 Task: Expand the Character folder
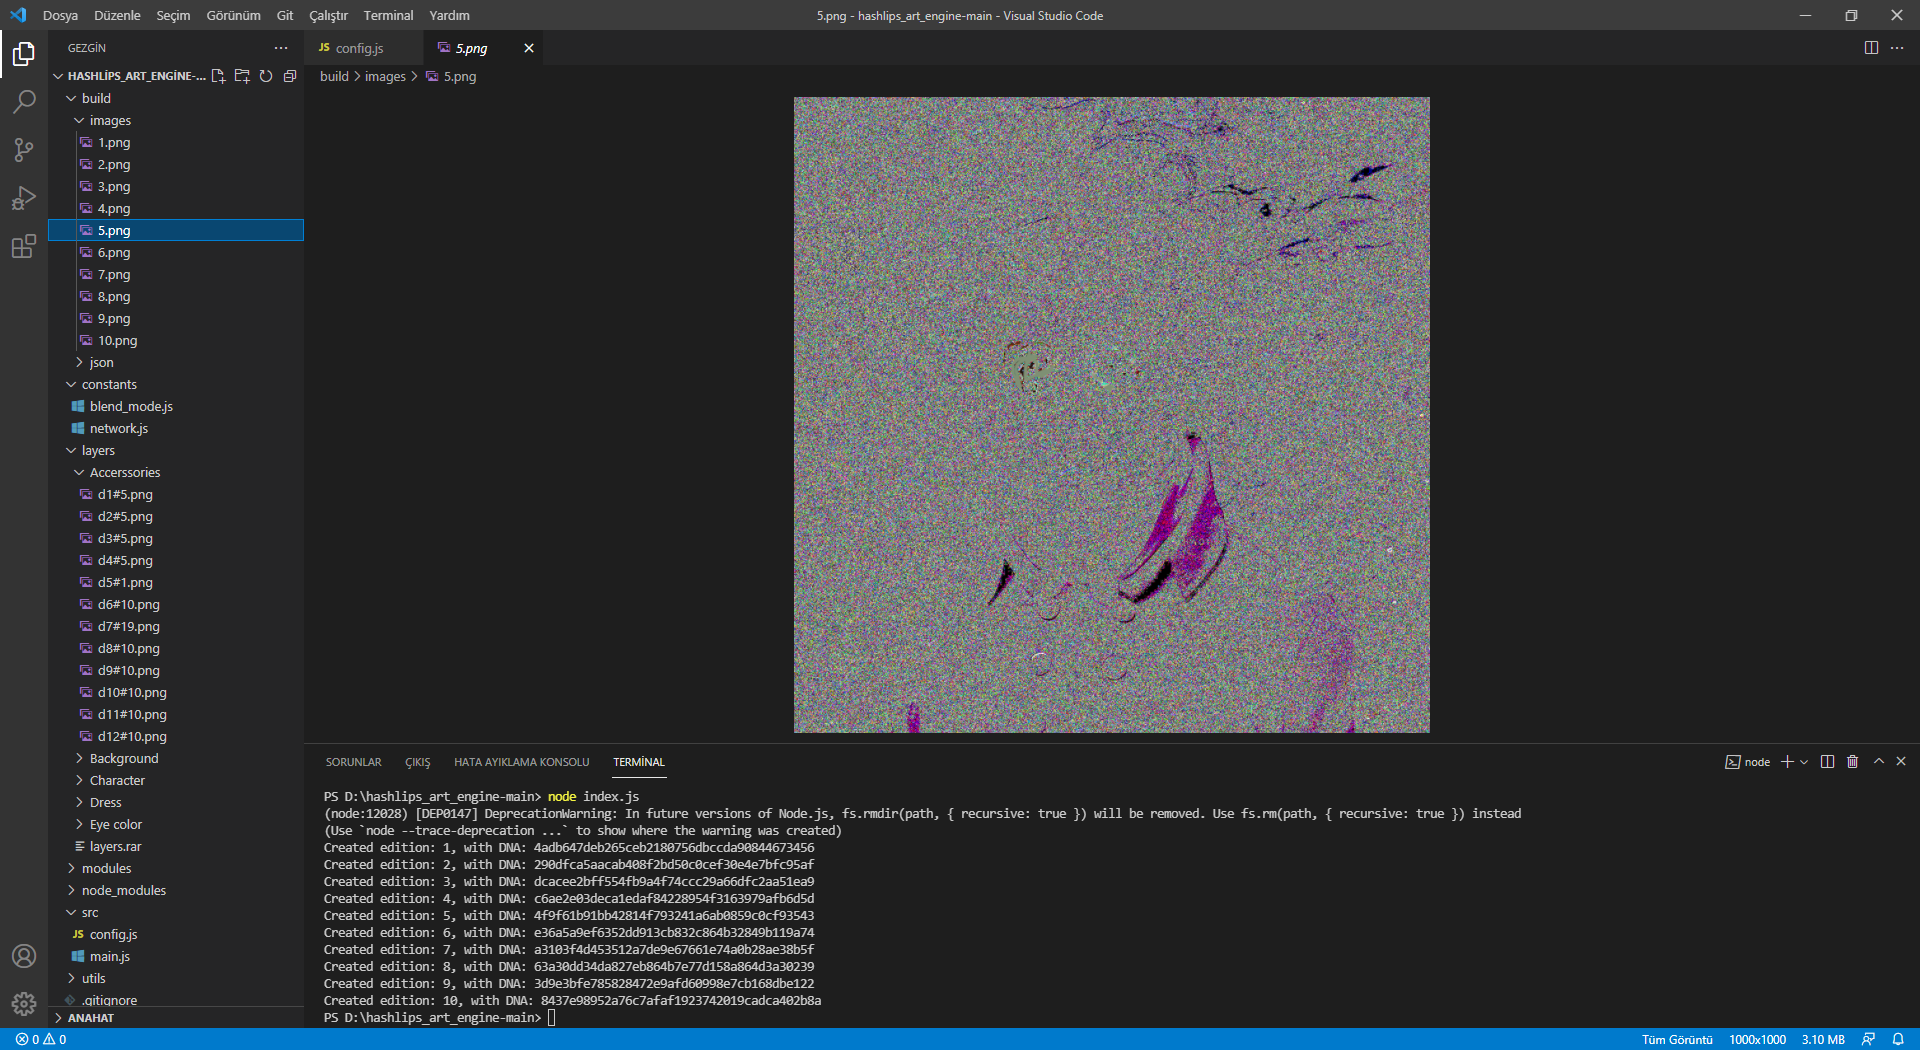point(176,780)
